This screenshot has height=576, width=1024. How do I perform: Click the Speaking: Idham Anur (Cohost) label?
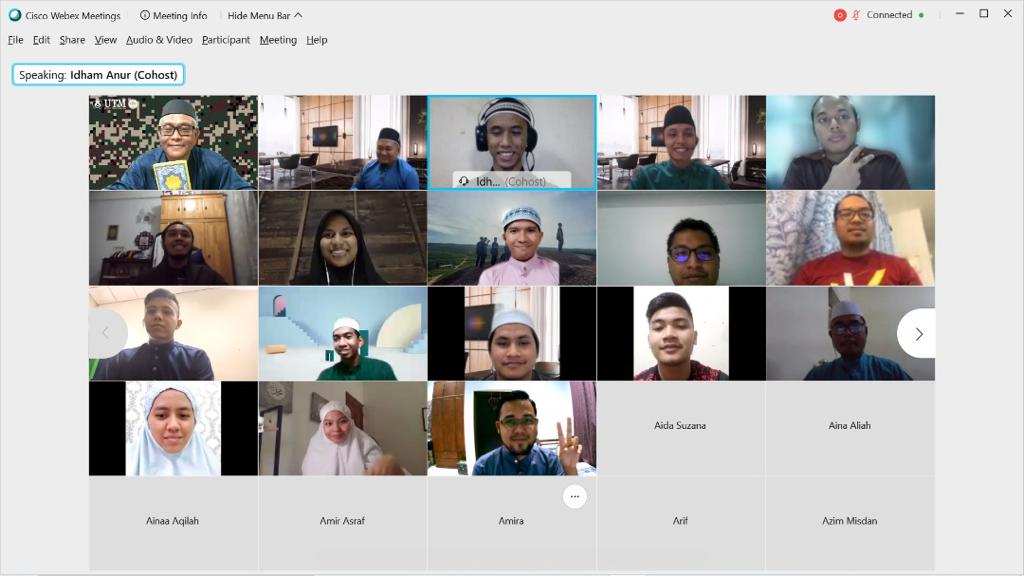(98, 75)
